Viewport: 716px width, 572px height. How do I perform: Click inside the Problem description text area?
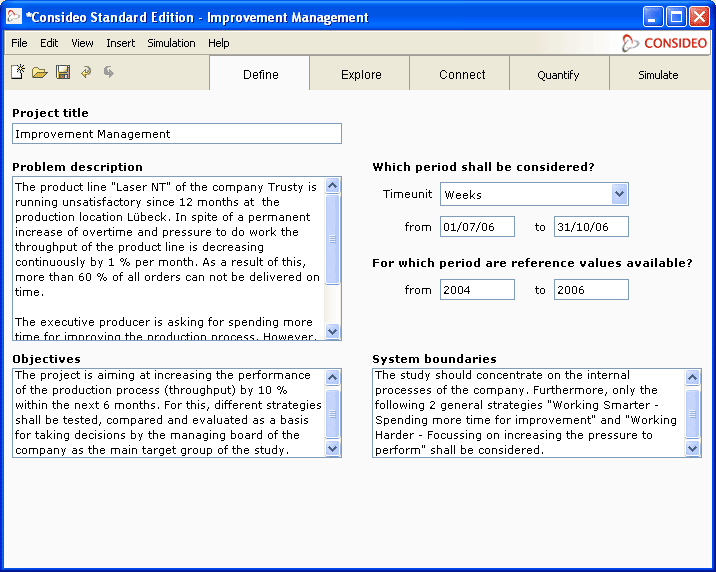168,258
